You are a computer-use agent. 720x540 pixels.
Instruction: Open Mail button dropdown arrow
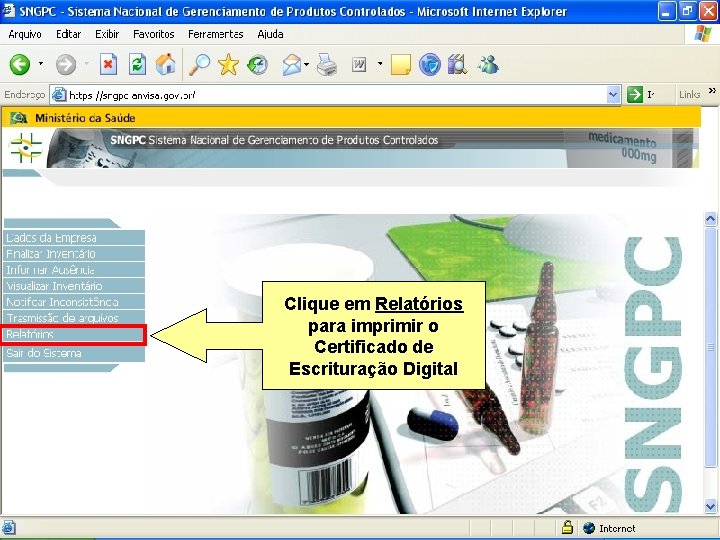click(306, 64)
